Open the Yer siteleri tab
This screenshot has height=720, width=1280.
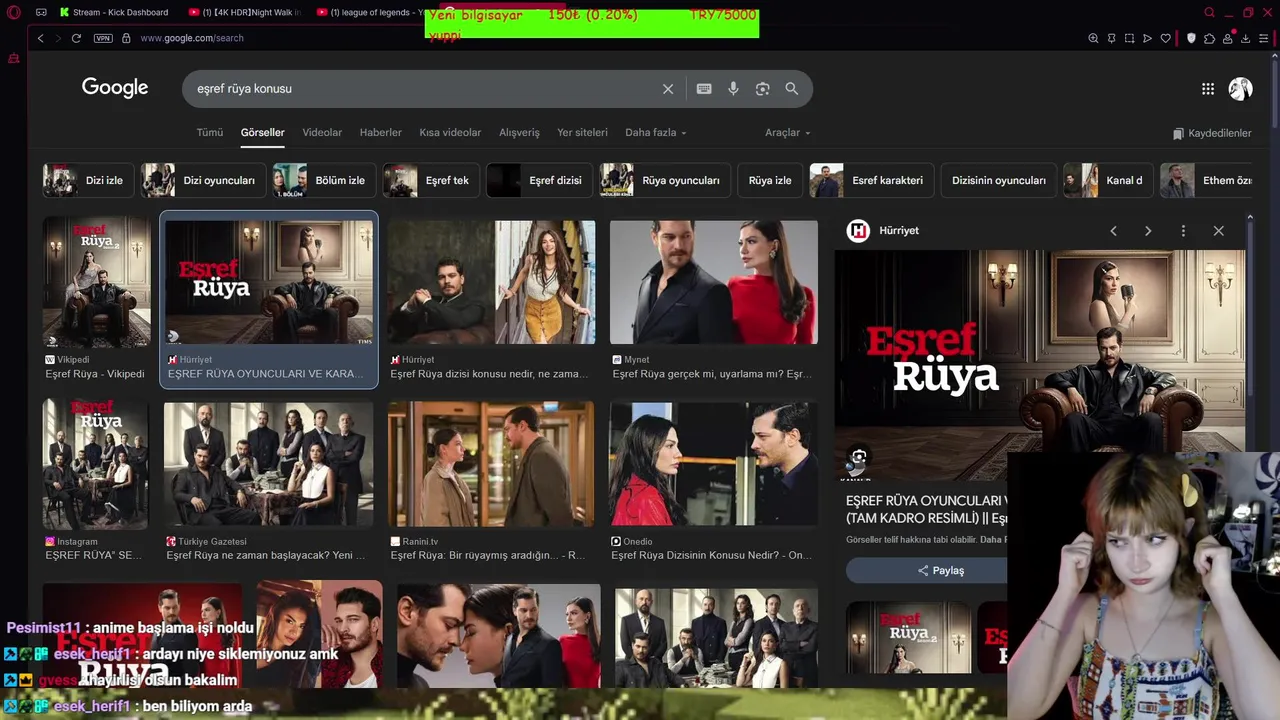click(x=582, y=132)
